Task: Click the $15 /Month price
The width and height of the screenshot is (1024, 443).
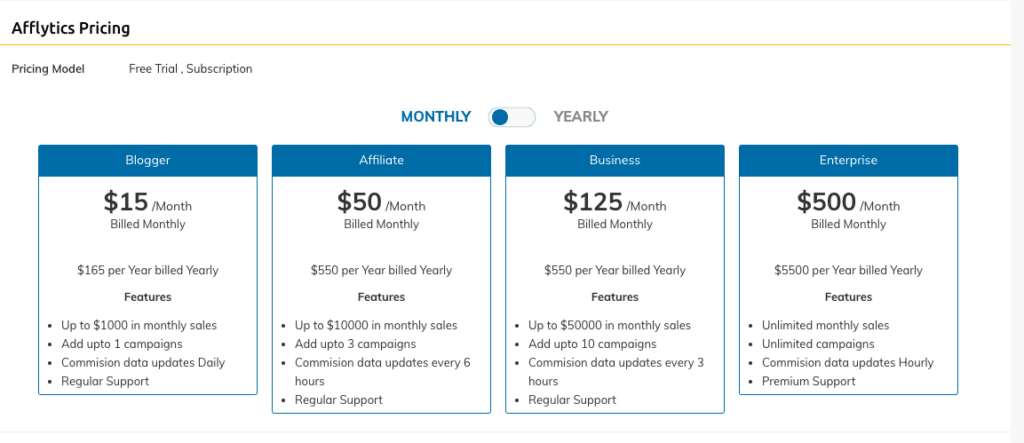Action: (x=148, y=202)
